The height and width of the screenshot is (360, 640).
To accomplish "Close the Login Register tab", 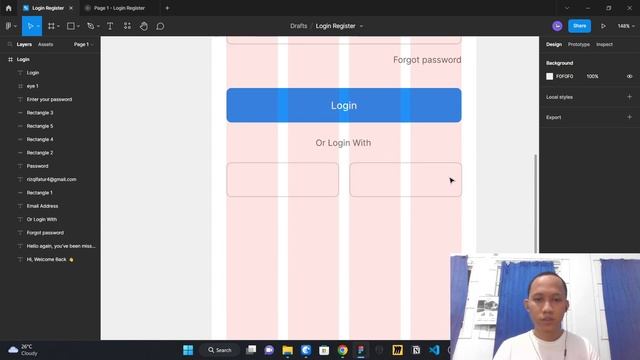I will tap(71, 8).
